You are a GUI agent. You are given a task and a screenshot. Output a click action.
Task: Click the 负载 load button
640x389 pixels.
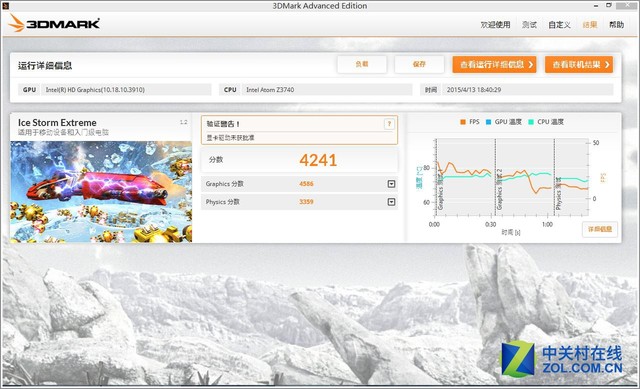tap(362, 64)
